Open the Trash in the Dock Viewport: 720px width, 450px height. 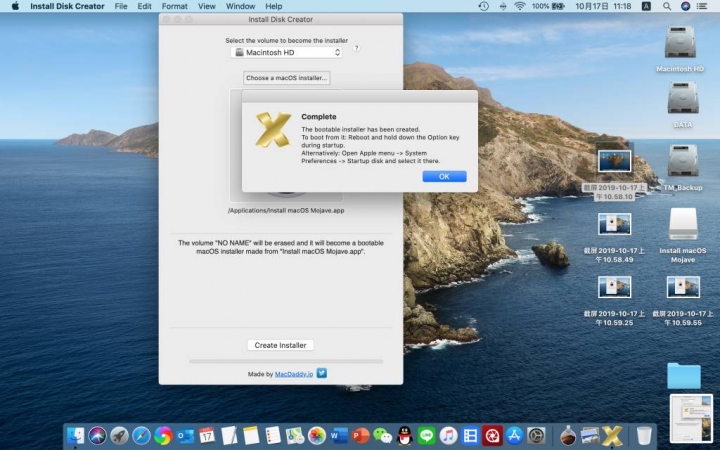pyautogui.click(x=644, y=435)
